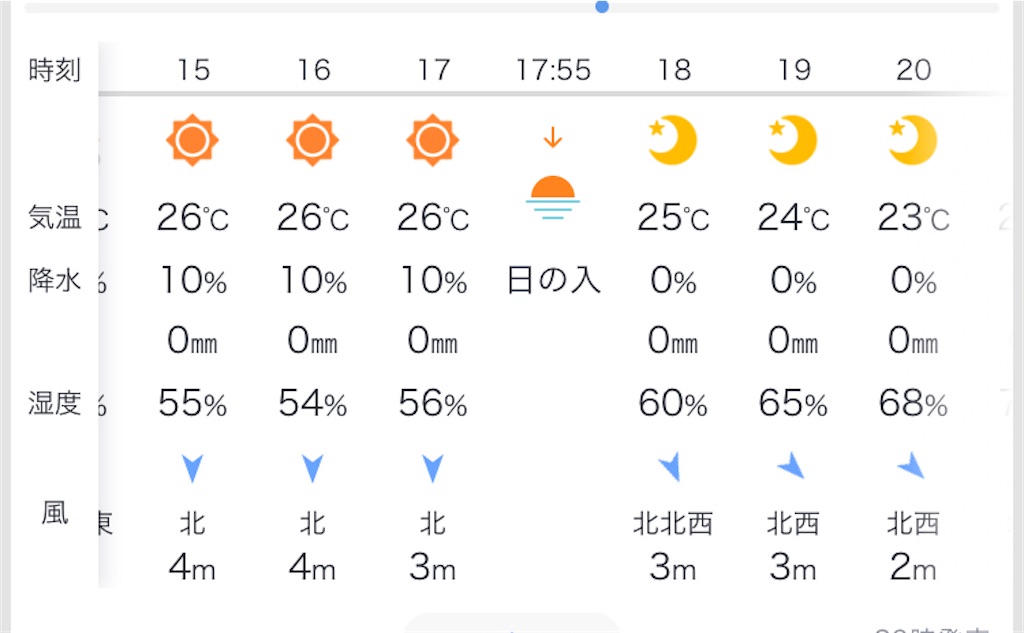1024x633 pixels.
Task: Click the moon icon for 19 o'clock
Action: (x=792, y=140)
